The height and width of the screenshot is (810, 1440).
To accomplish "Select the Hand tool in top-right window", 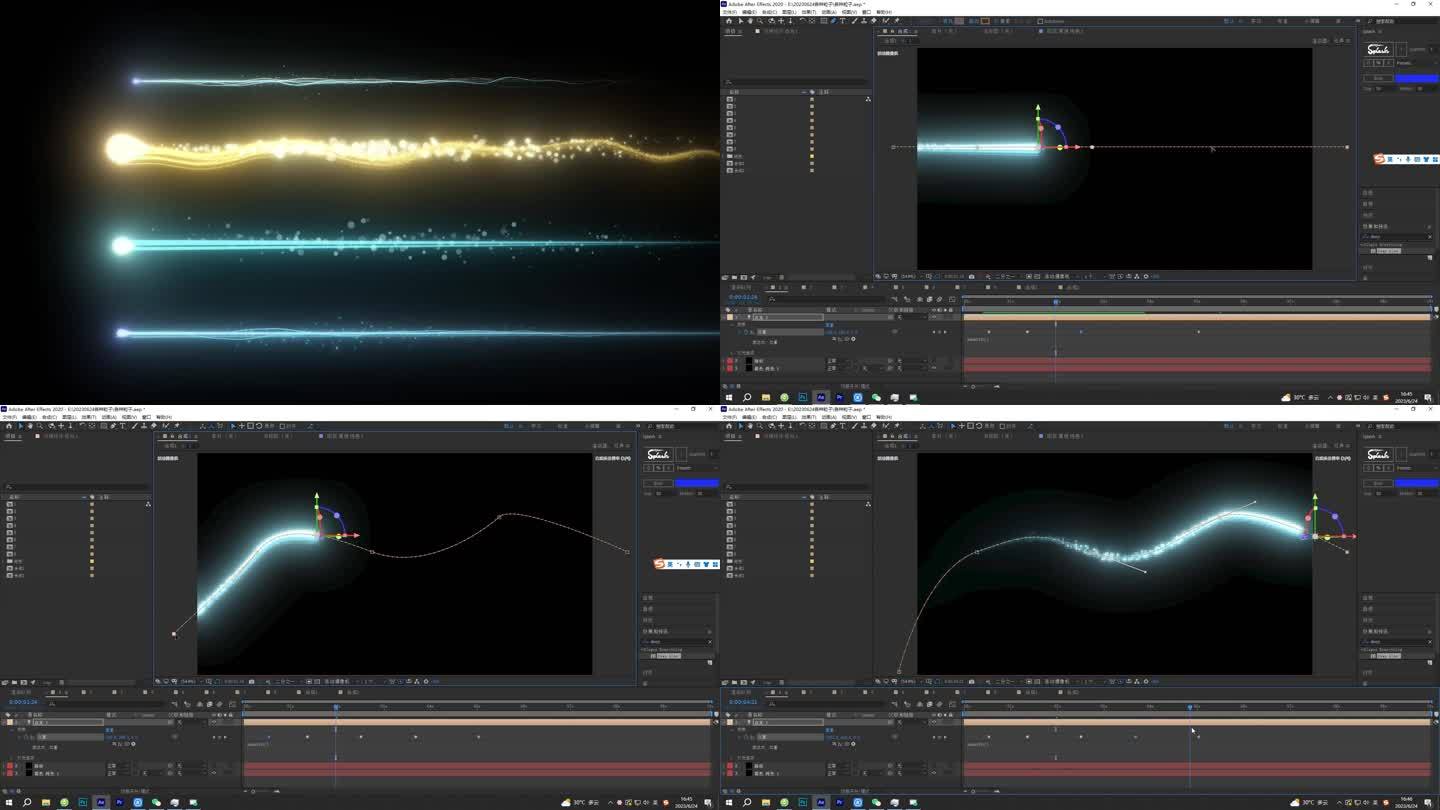I will click(x=750, y=21).
